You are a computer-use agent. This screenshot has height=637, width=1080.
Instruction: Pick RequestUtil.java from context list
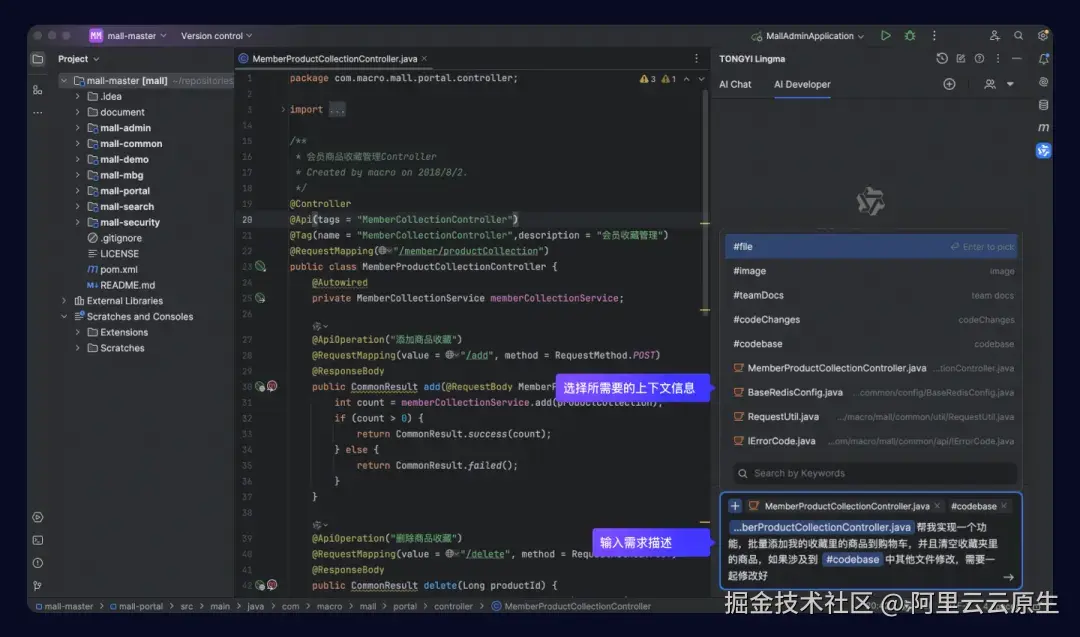tap(871, 417)
